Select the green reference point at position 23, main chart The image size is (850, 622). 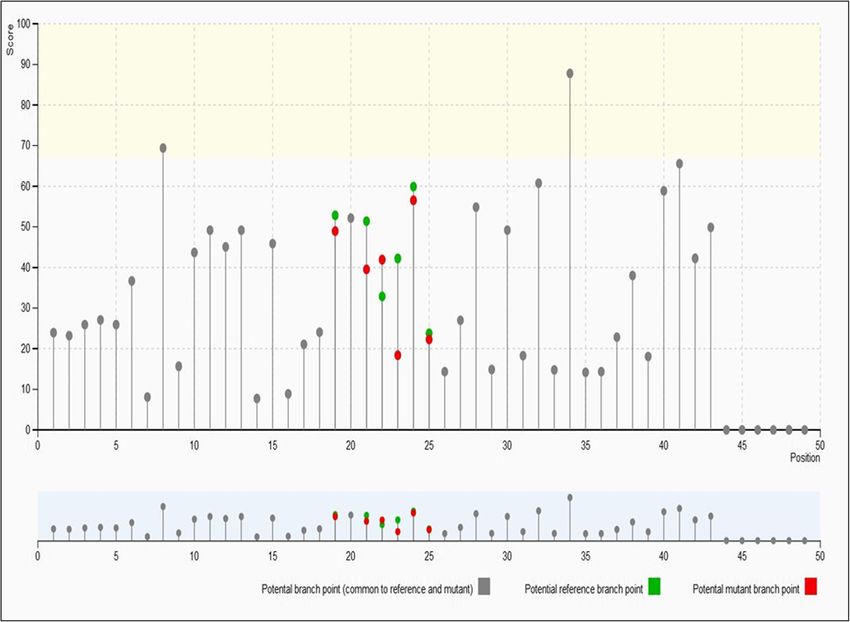pos(398,259)
